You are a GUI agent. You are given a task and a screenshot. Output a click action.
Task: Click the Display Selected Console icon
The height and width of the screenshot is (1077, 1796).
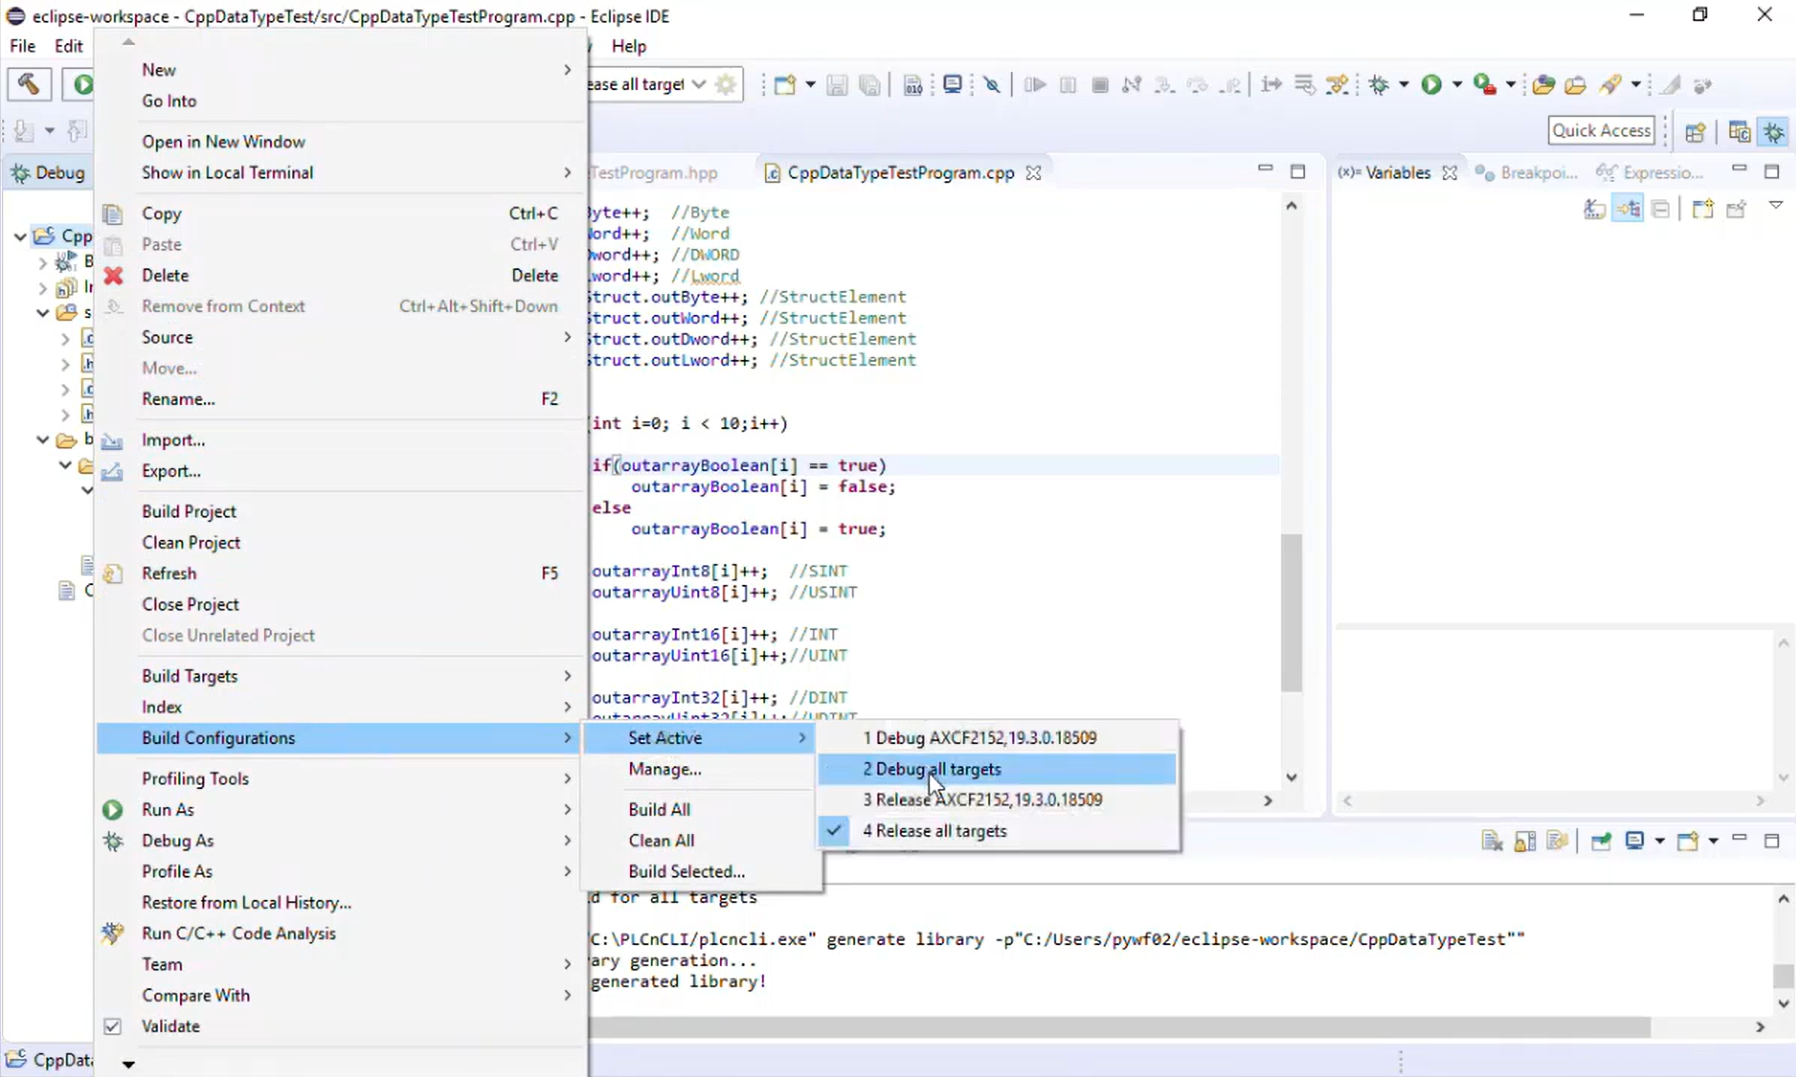pyautogui.click(x=1635, y=841)
